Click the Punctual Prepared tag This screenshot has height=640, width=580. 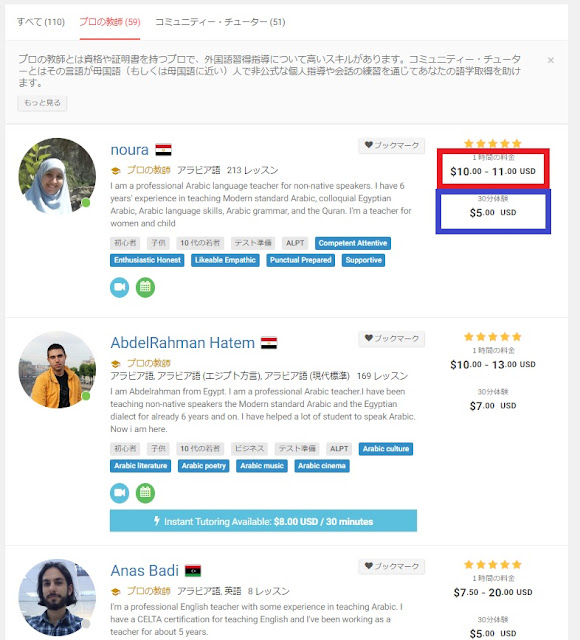point(300,260)
